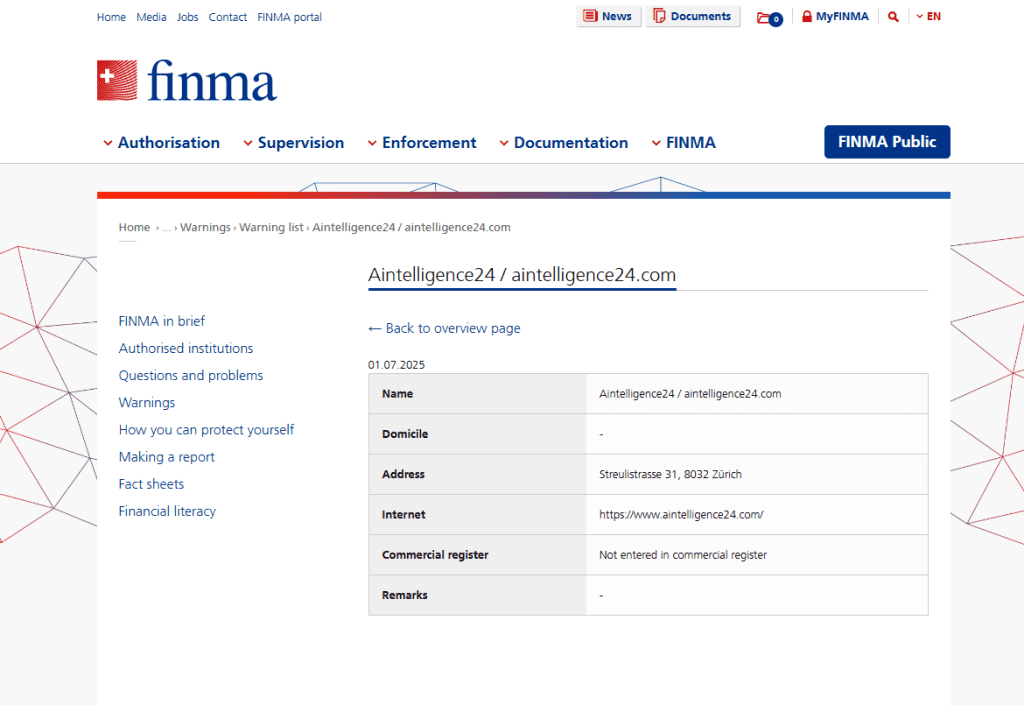Click the back arrow before overview page
This screenshot has width=1024, height=705.
tap(374, 328)
